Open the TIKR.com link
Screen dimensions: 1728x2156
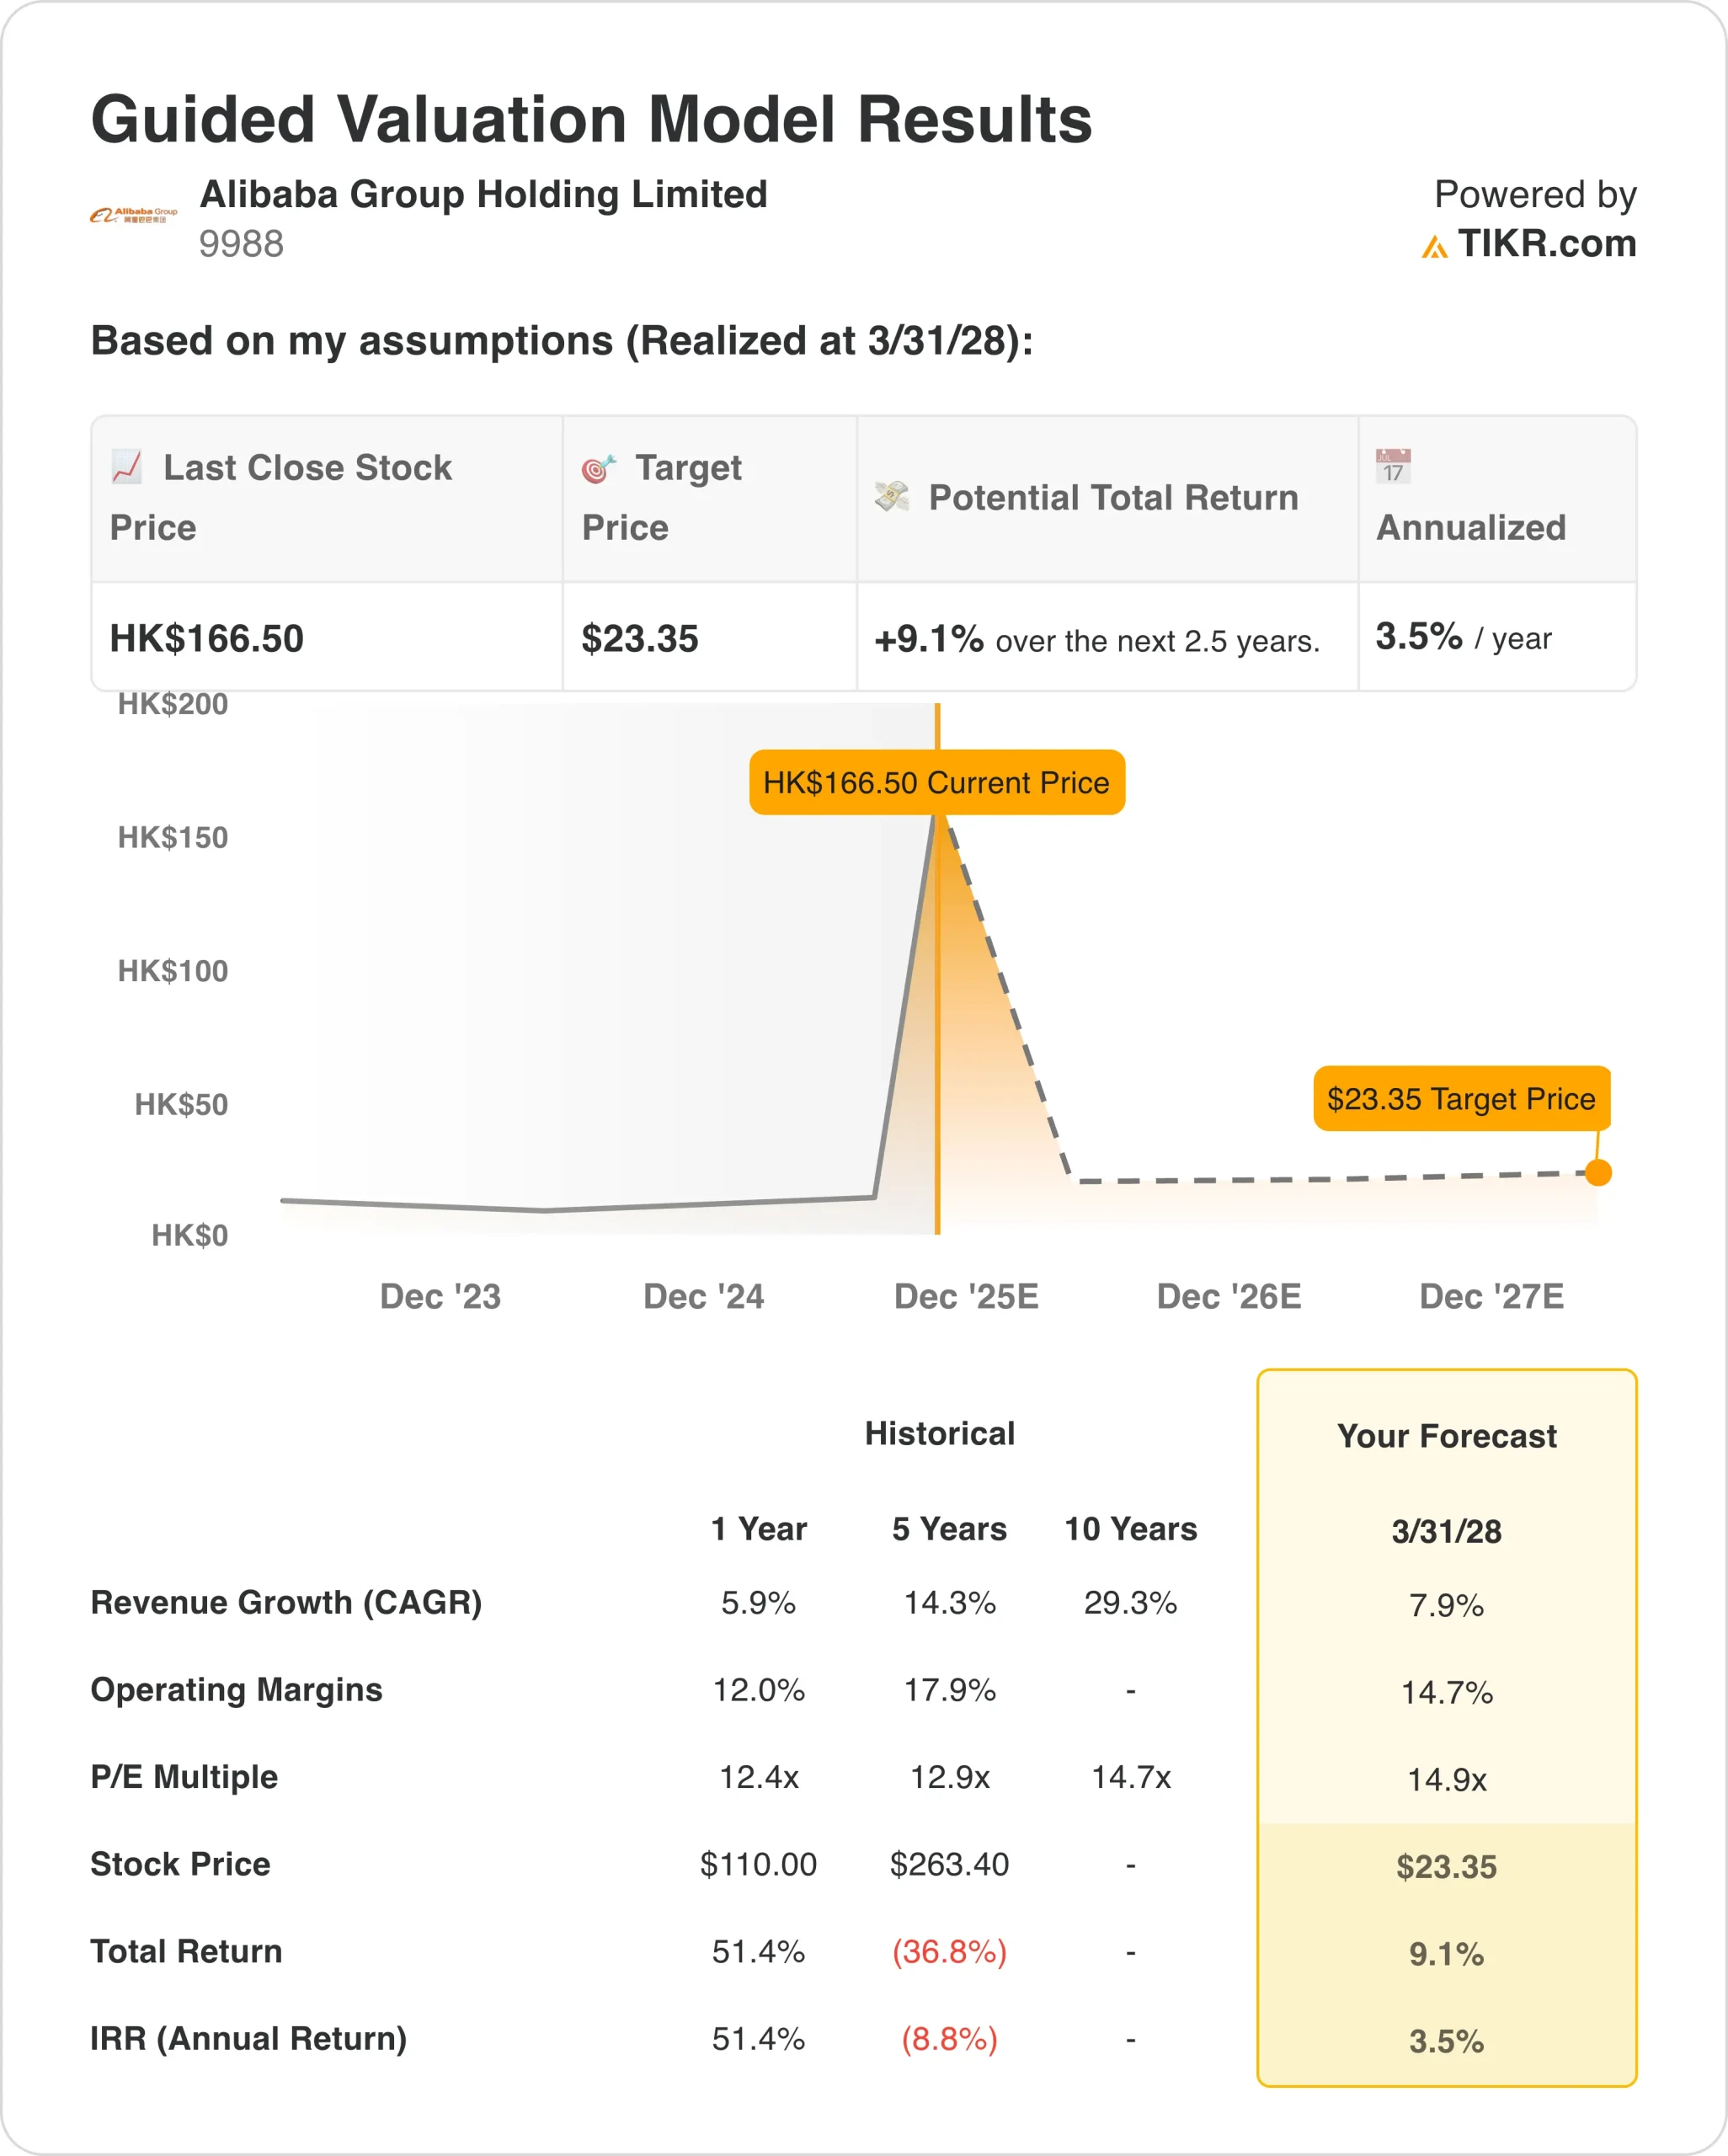coord(1546,244)
